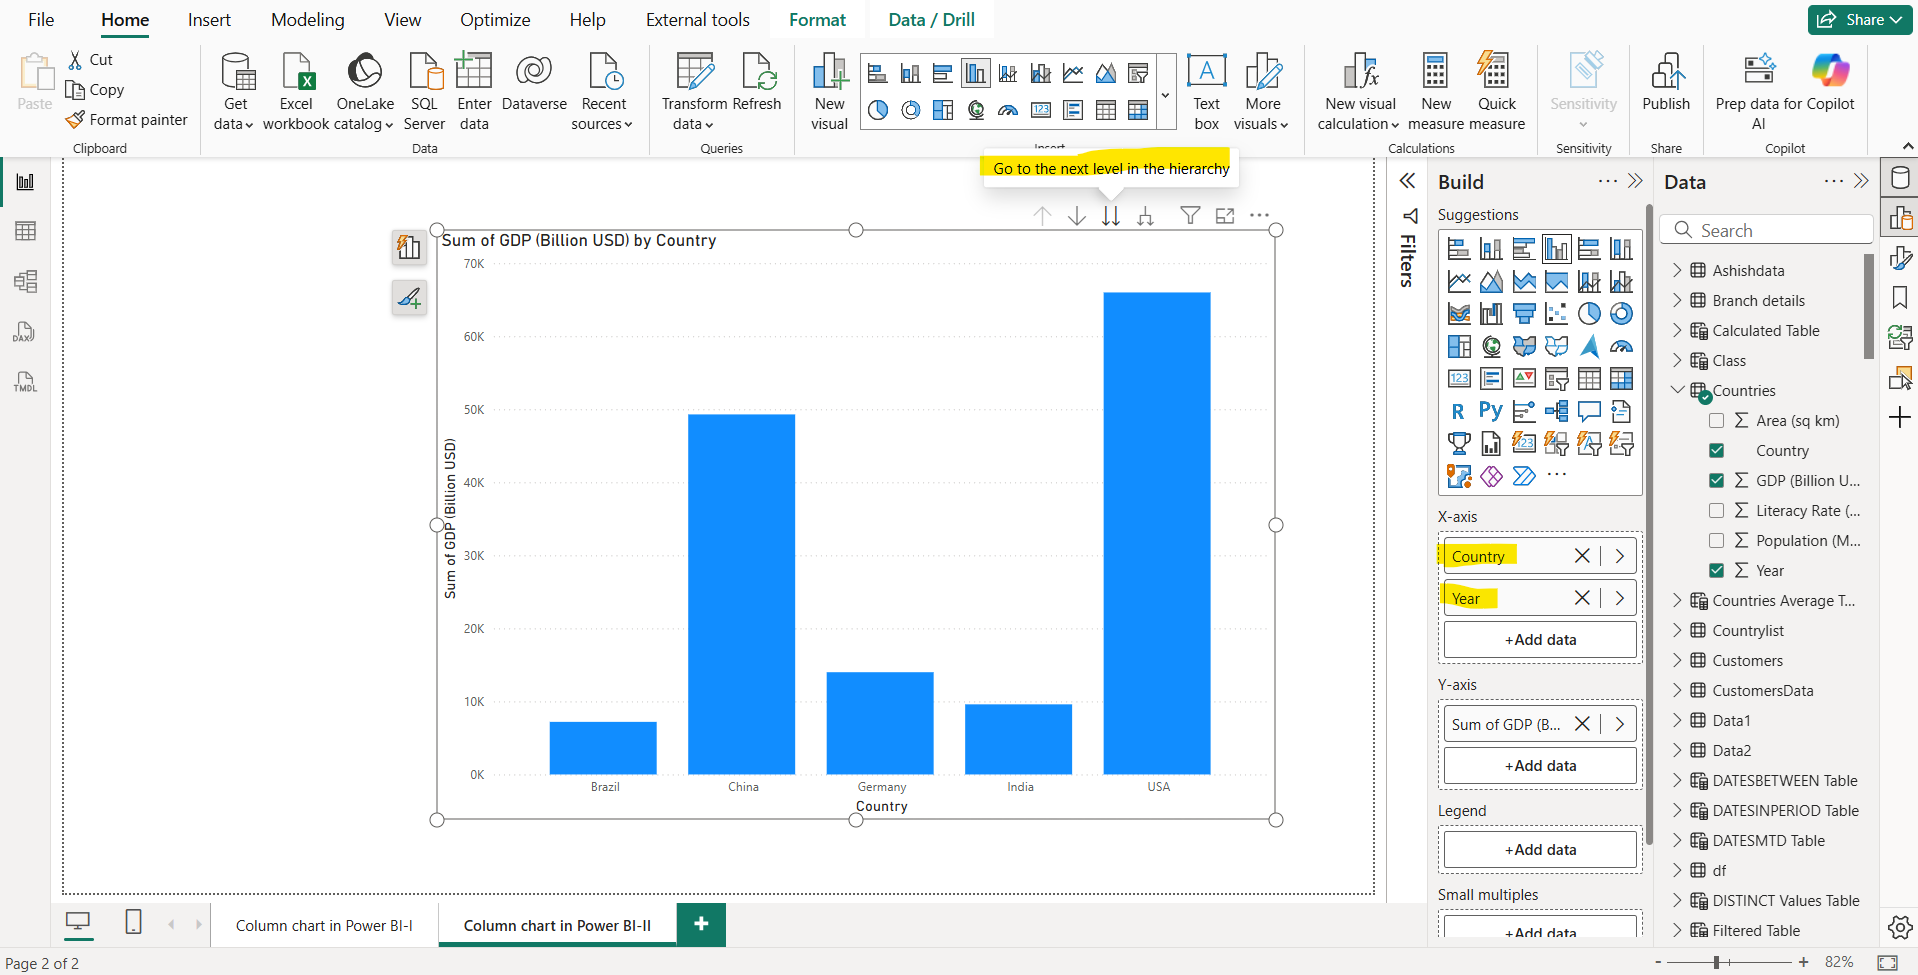Screen dimensions: 1918x975
Task: Switch to the Insert ribbon tab
Action: point(208,19)
